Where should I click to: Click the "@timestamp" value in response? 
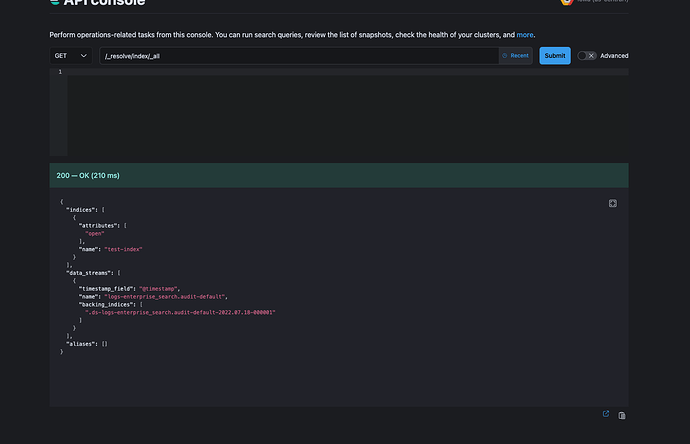pyautogui.click(x=158, y=288)
